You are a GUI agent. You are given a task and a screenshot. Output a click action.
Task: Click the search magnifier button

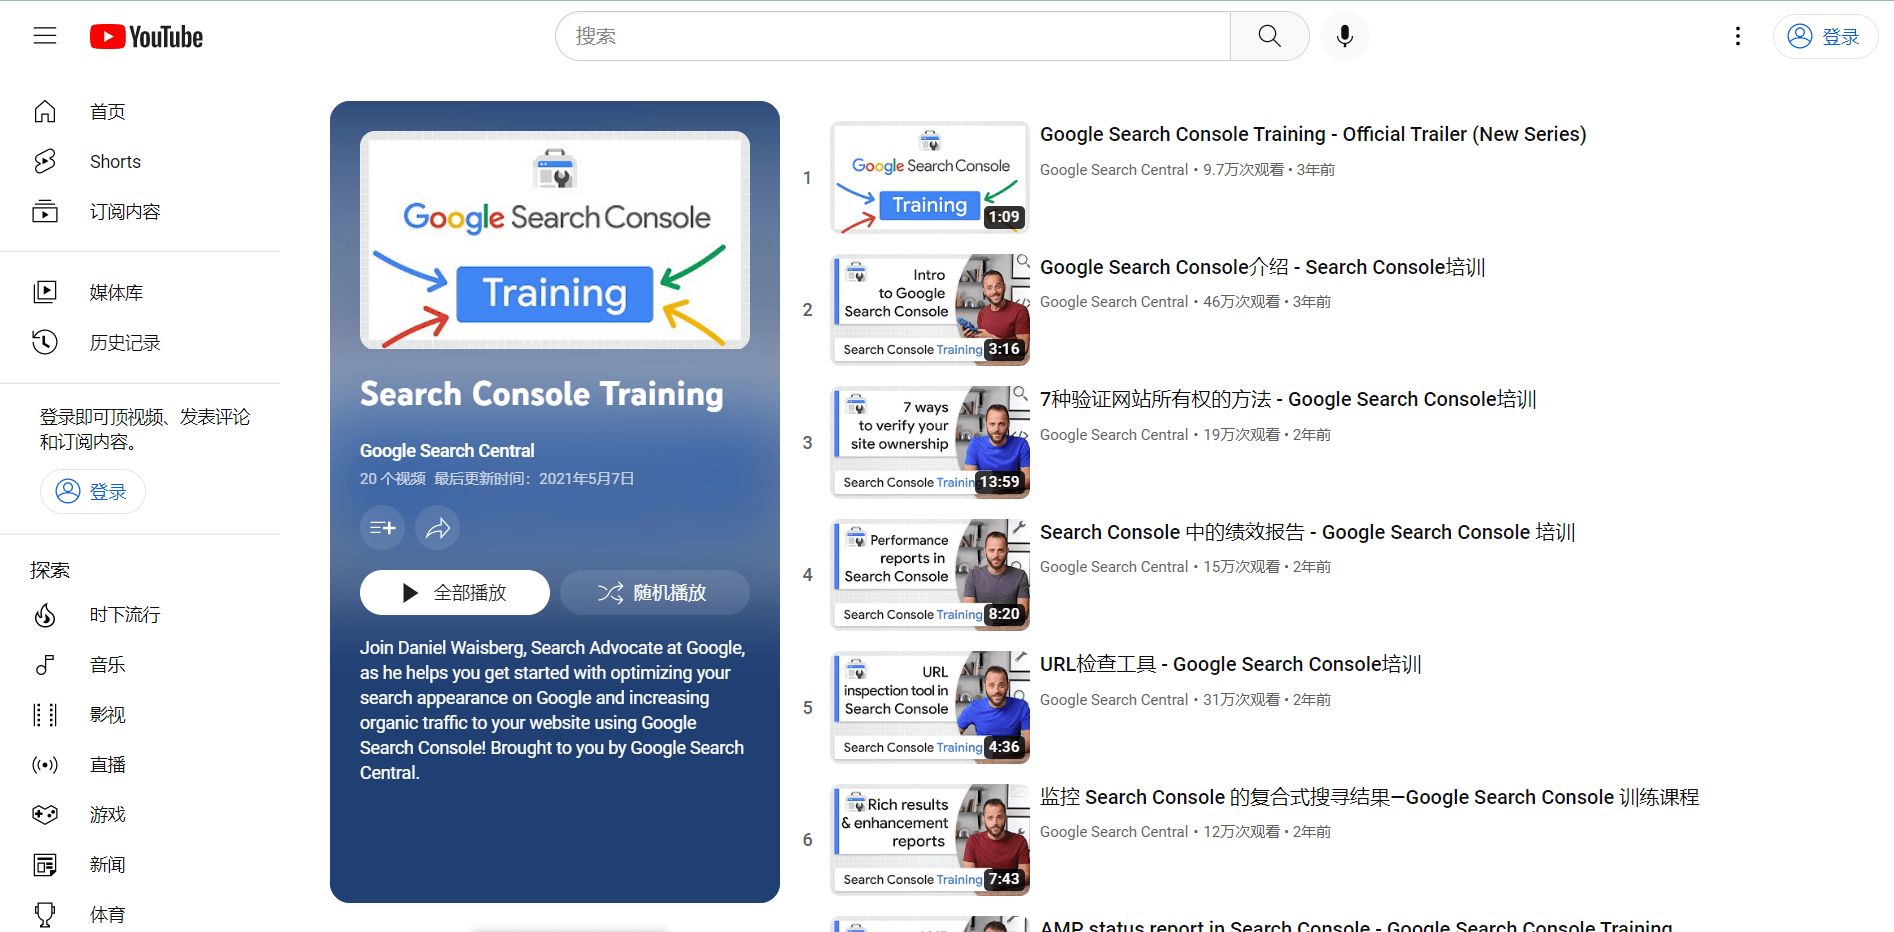1269,36
